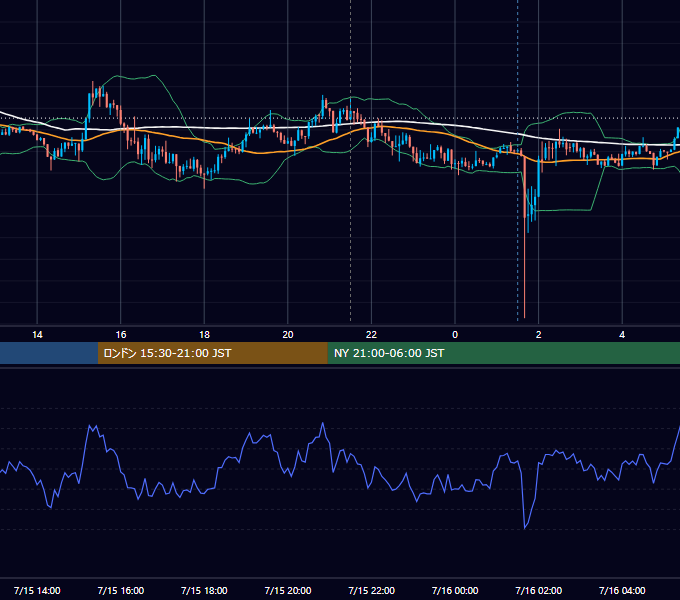
Task: Click the hour label 4 on price chart axis
Action: tap(622, 335)
